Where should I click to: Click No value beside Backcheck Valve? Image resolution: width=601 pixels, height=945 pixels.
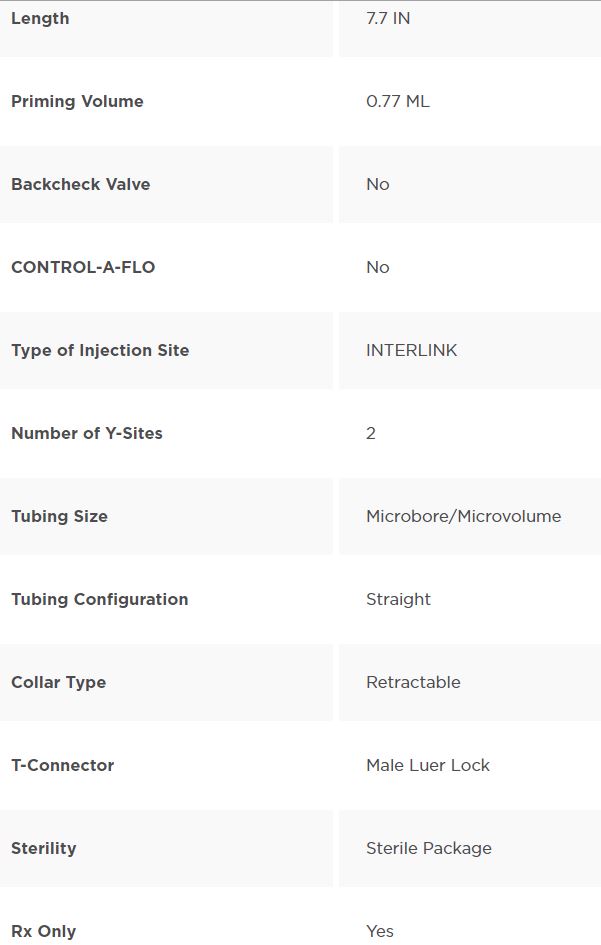click(x=378, y=184)
